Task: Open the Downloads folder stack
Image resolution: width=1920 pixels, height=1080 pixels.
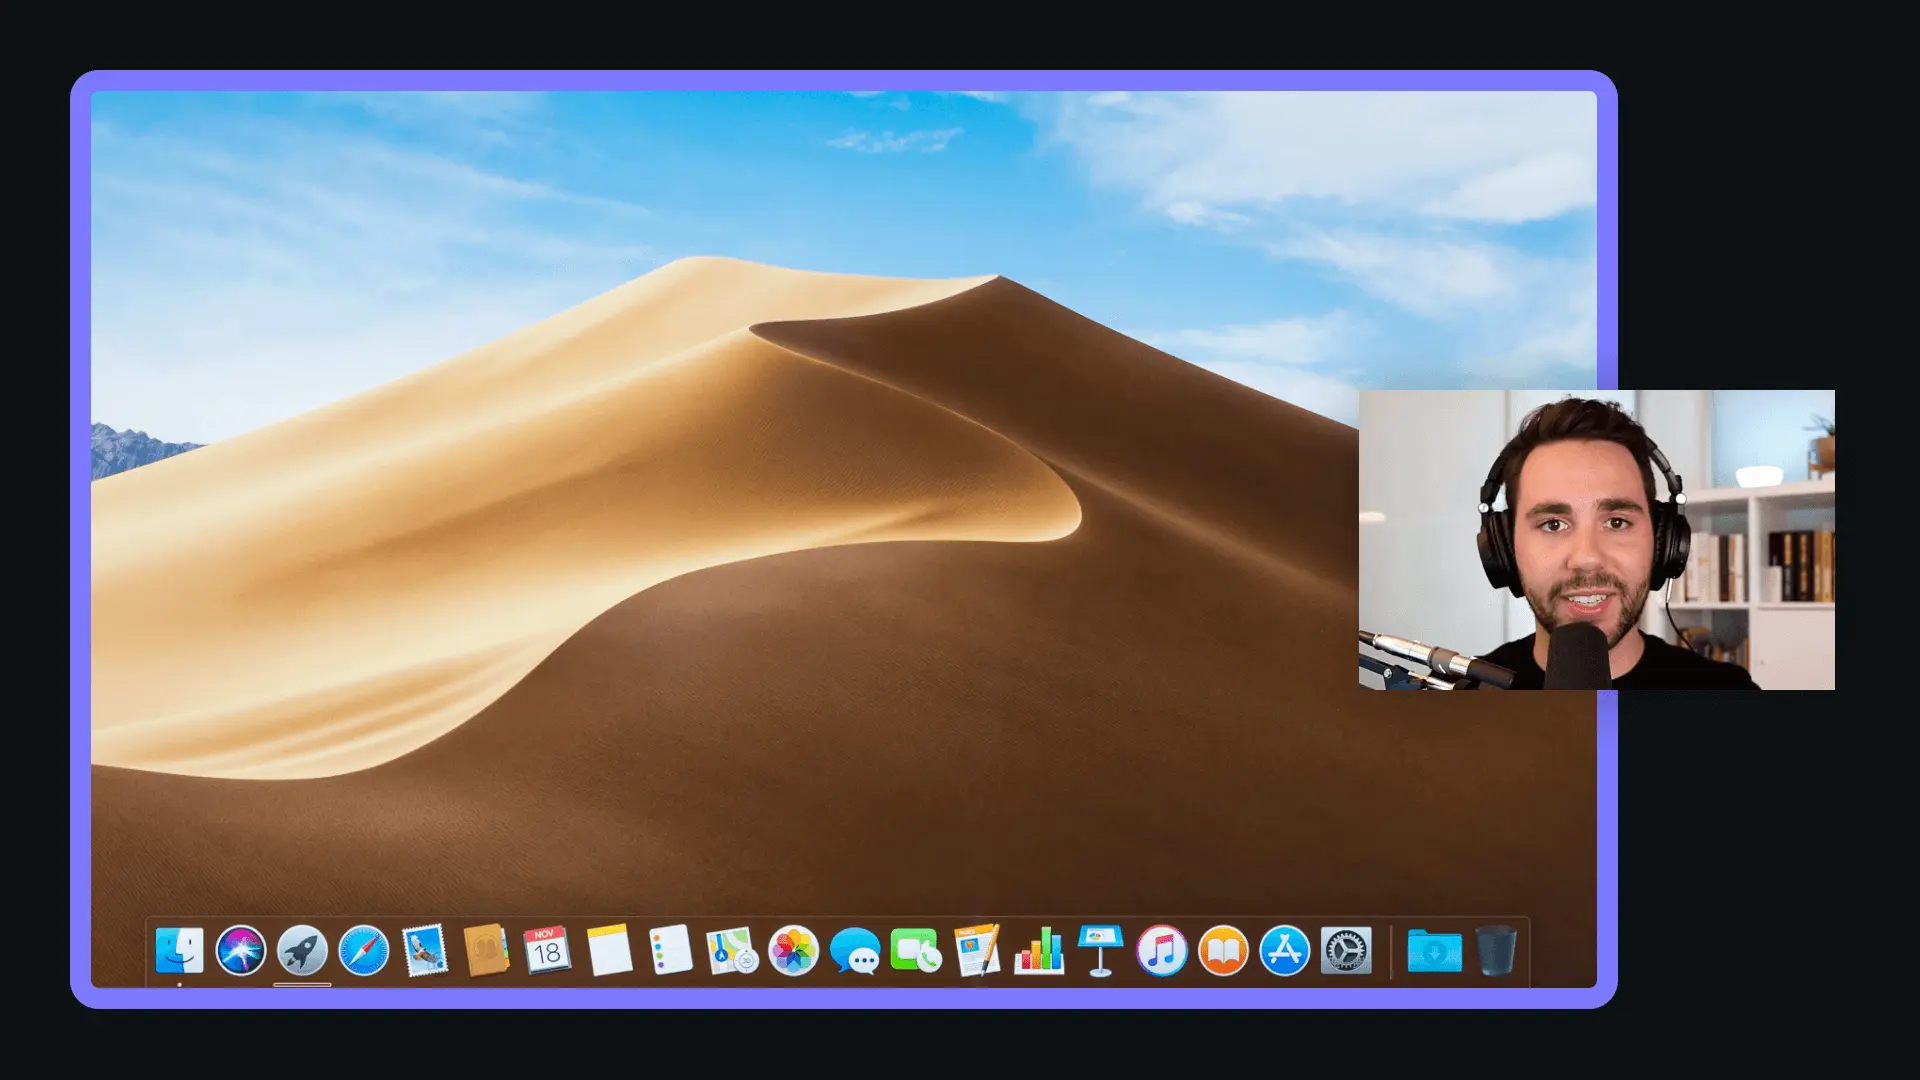Action: click(x=1434, y=950)
